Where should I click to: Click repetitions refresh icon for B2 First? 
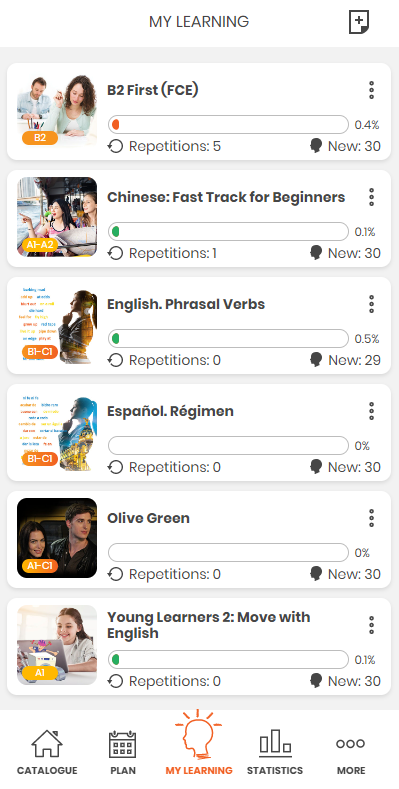115,146
